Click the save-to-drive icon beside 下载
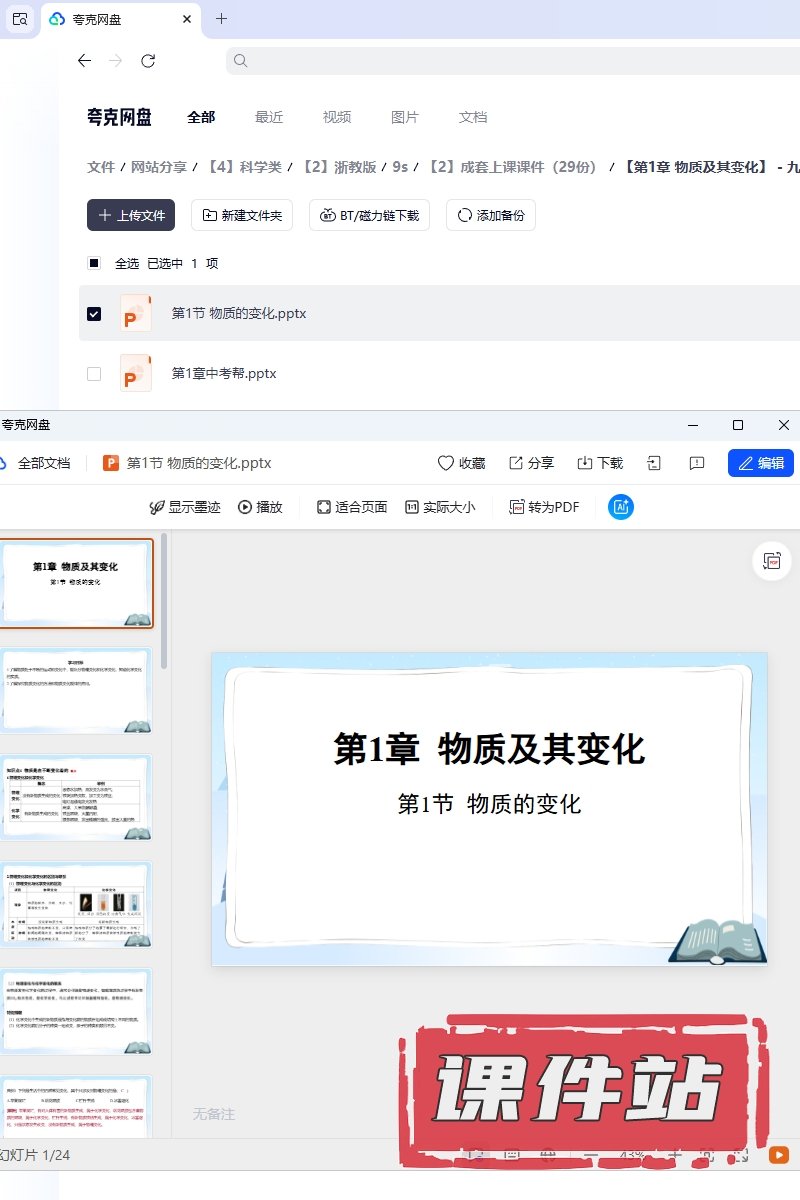The image size is (800, 1200). point(654,463)
